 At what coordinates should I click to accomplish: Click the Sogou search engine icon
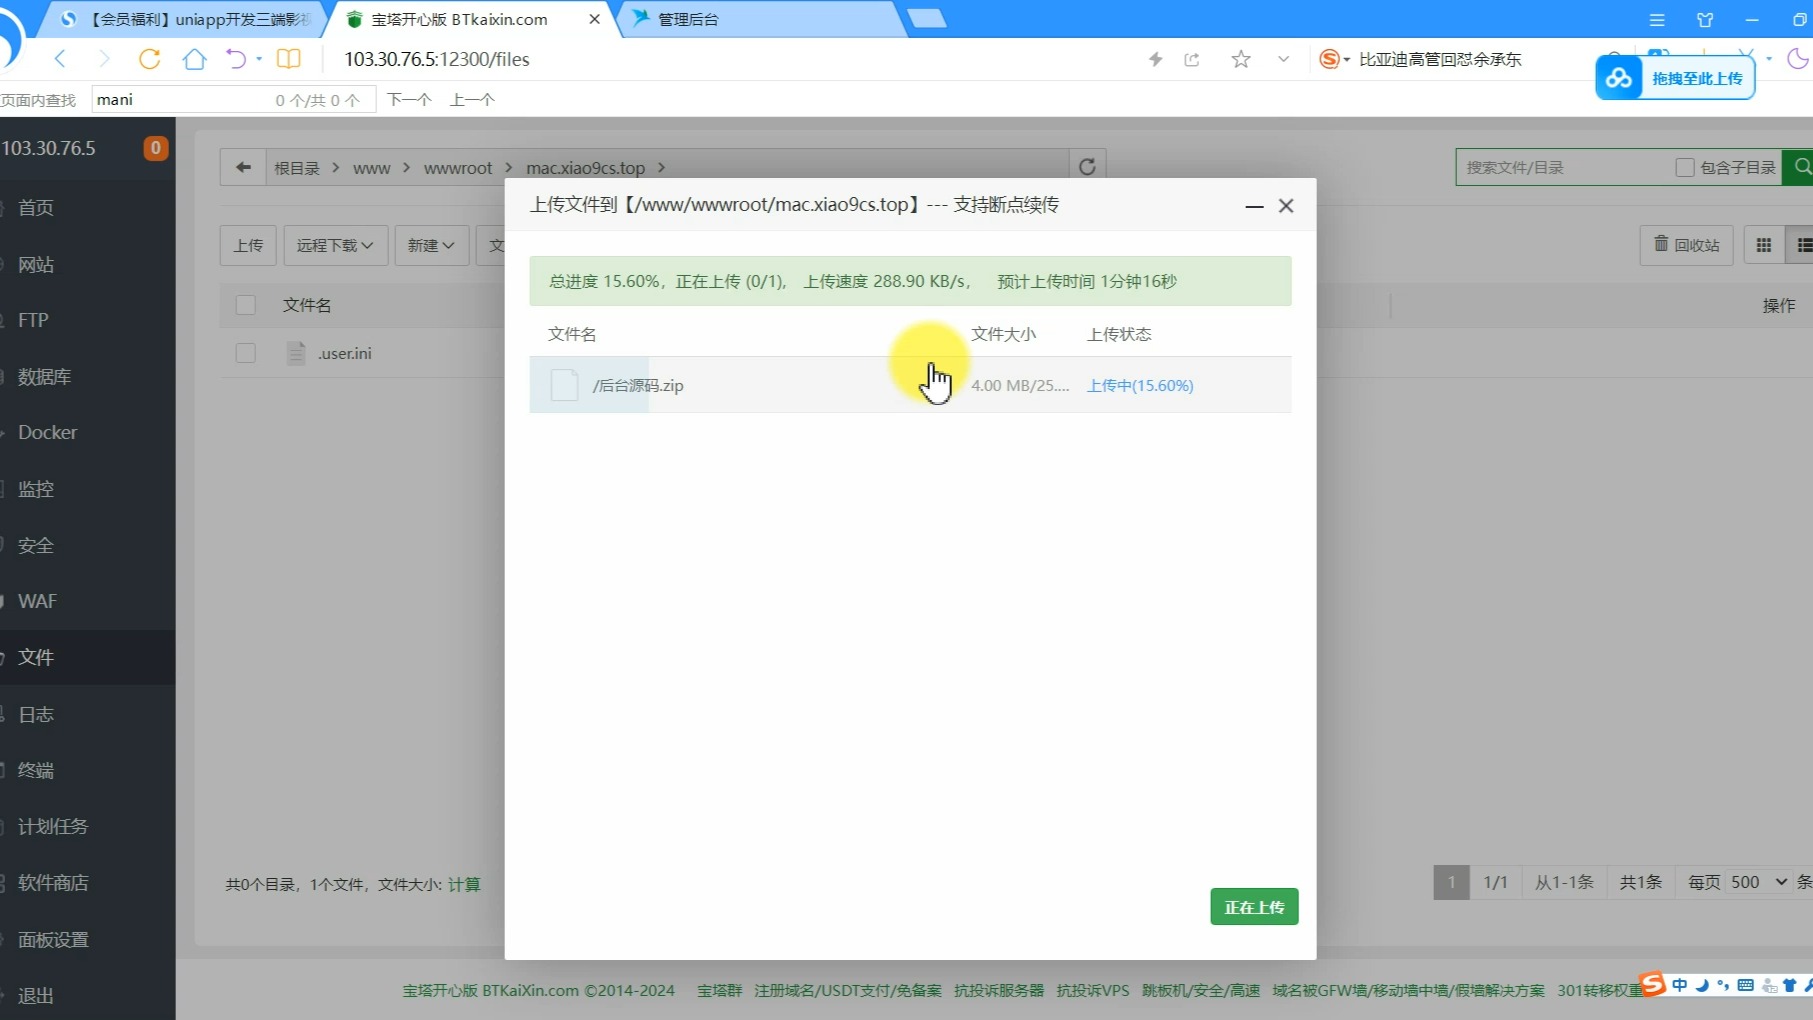pos(1329,60)
